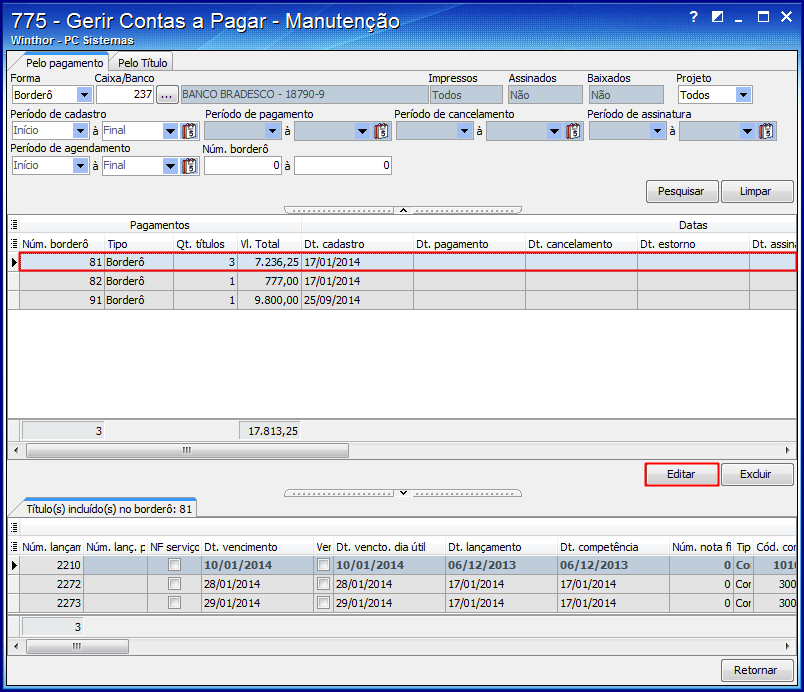Open Período de cadastro Final date dropdown
The image size is (804, 692).
[x=170, y=131]
